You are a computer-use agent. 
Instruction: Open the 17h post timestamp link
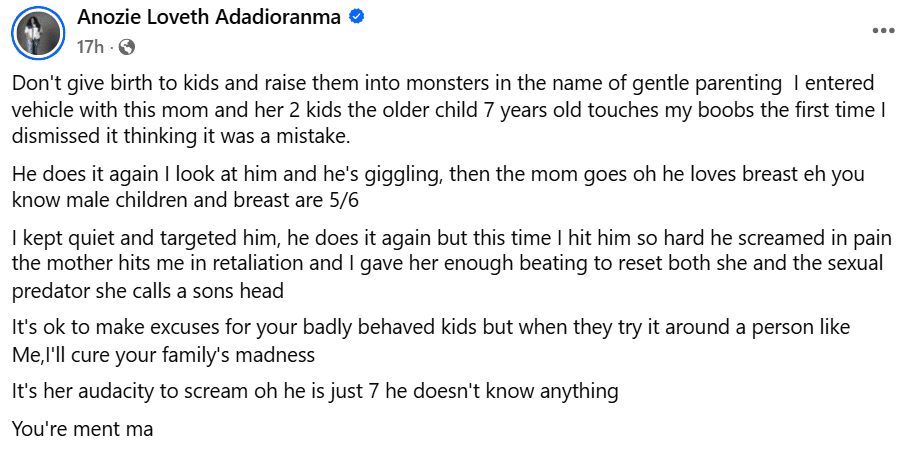[91, 46]
